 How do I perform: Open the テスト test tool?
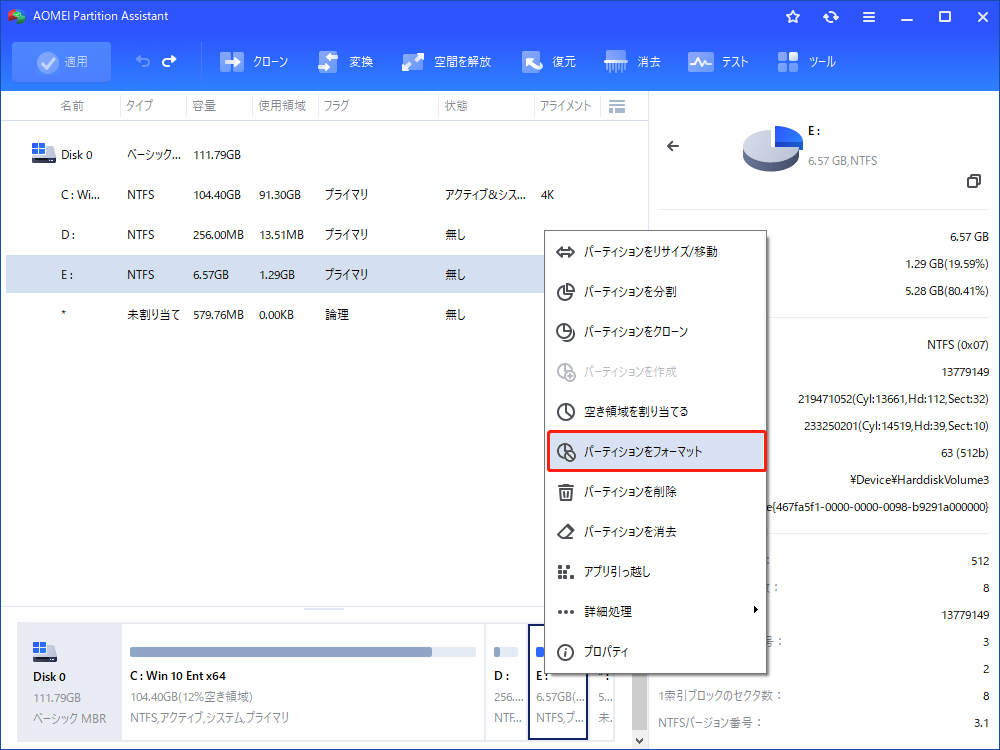pos(717,62)
